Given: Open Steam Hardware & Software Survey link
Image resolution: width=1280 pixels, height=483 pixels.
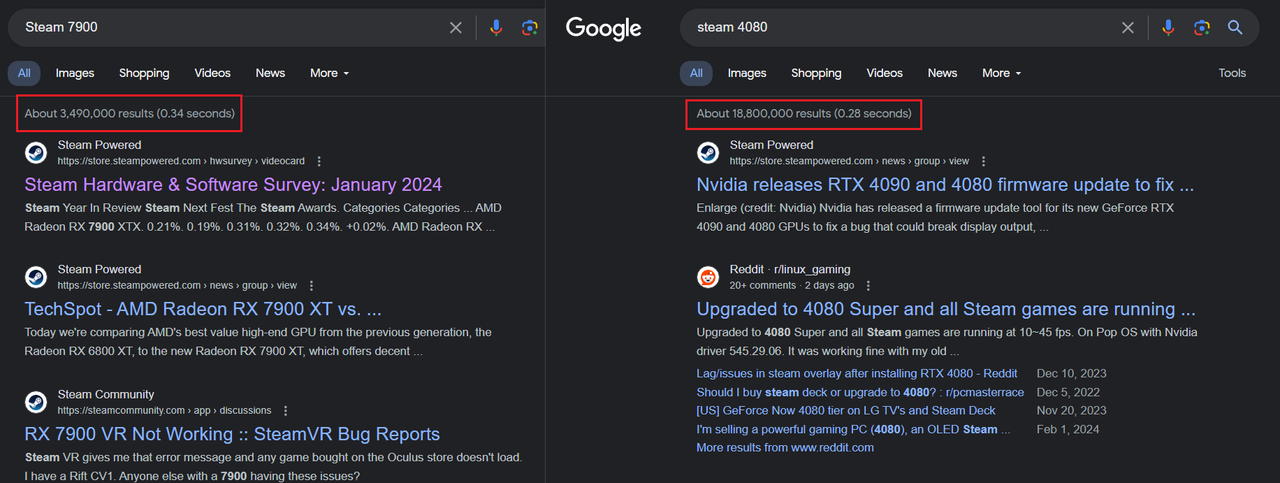Looking at the screenshot, I should [x=233, y=185].
